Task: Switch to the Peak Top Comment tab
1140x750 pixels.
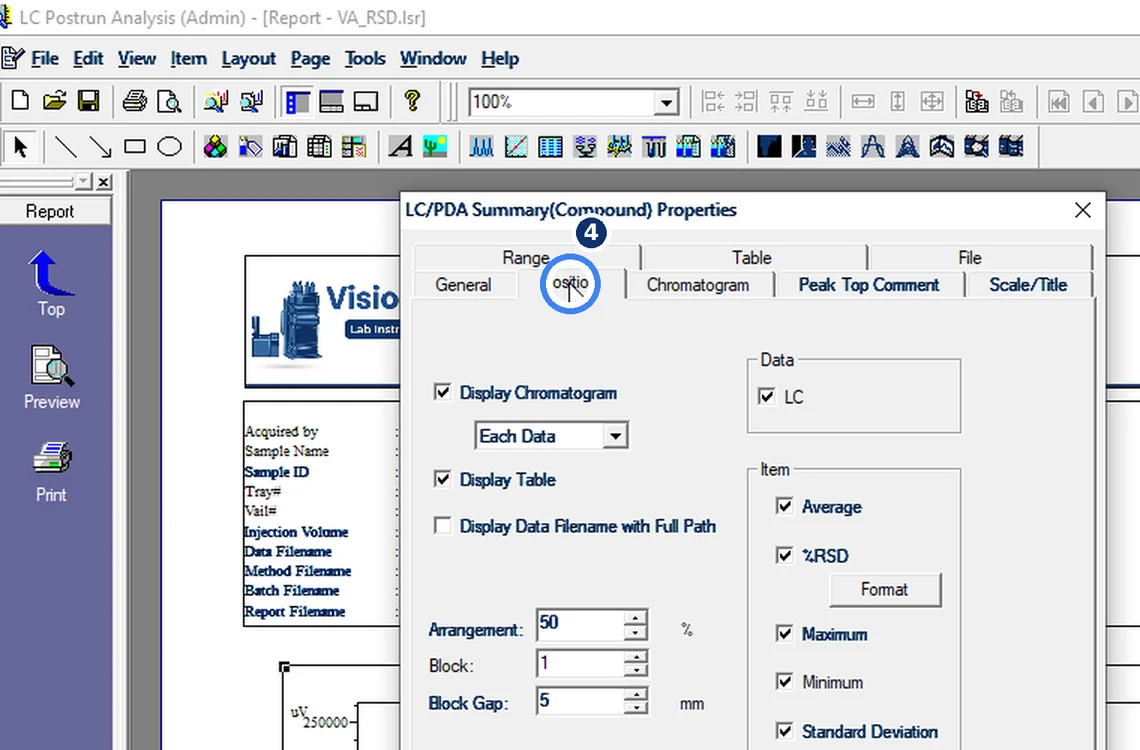Action: click(x=869, y=285)
